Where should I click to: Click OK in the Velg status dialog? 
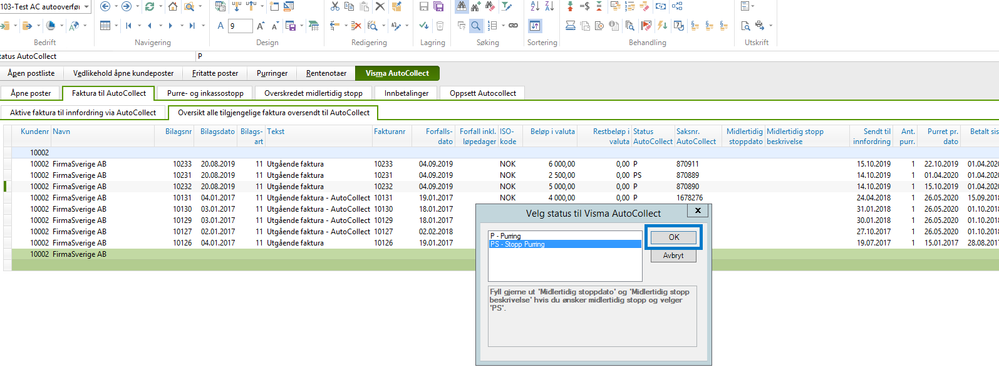673,237
